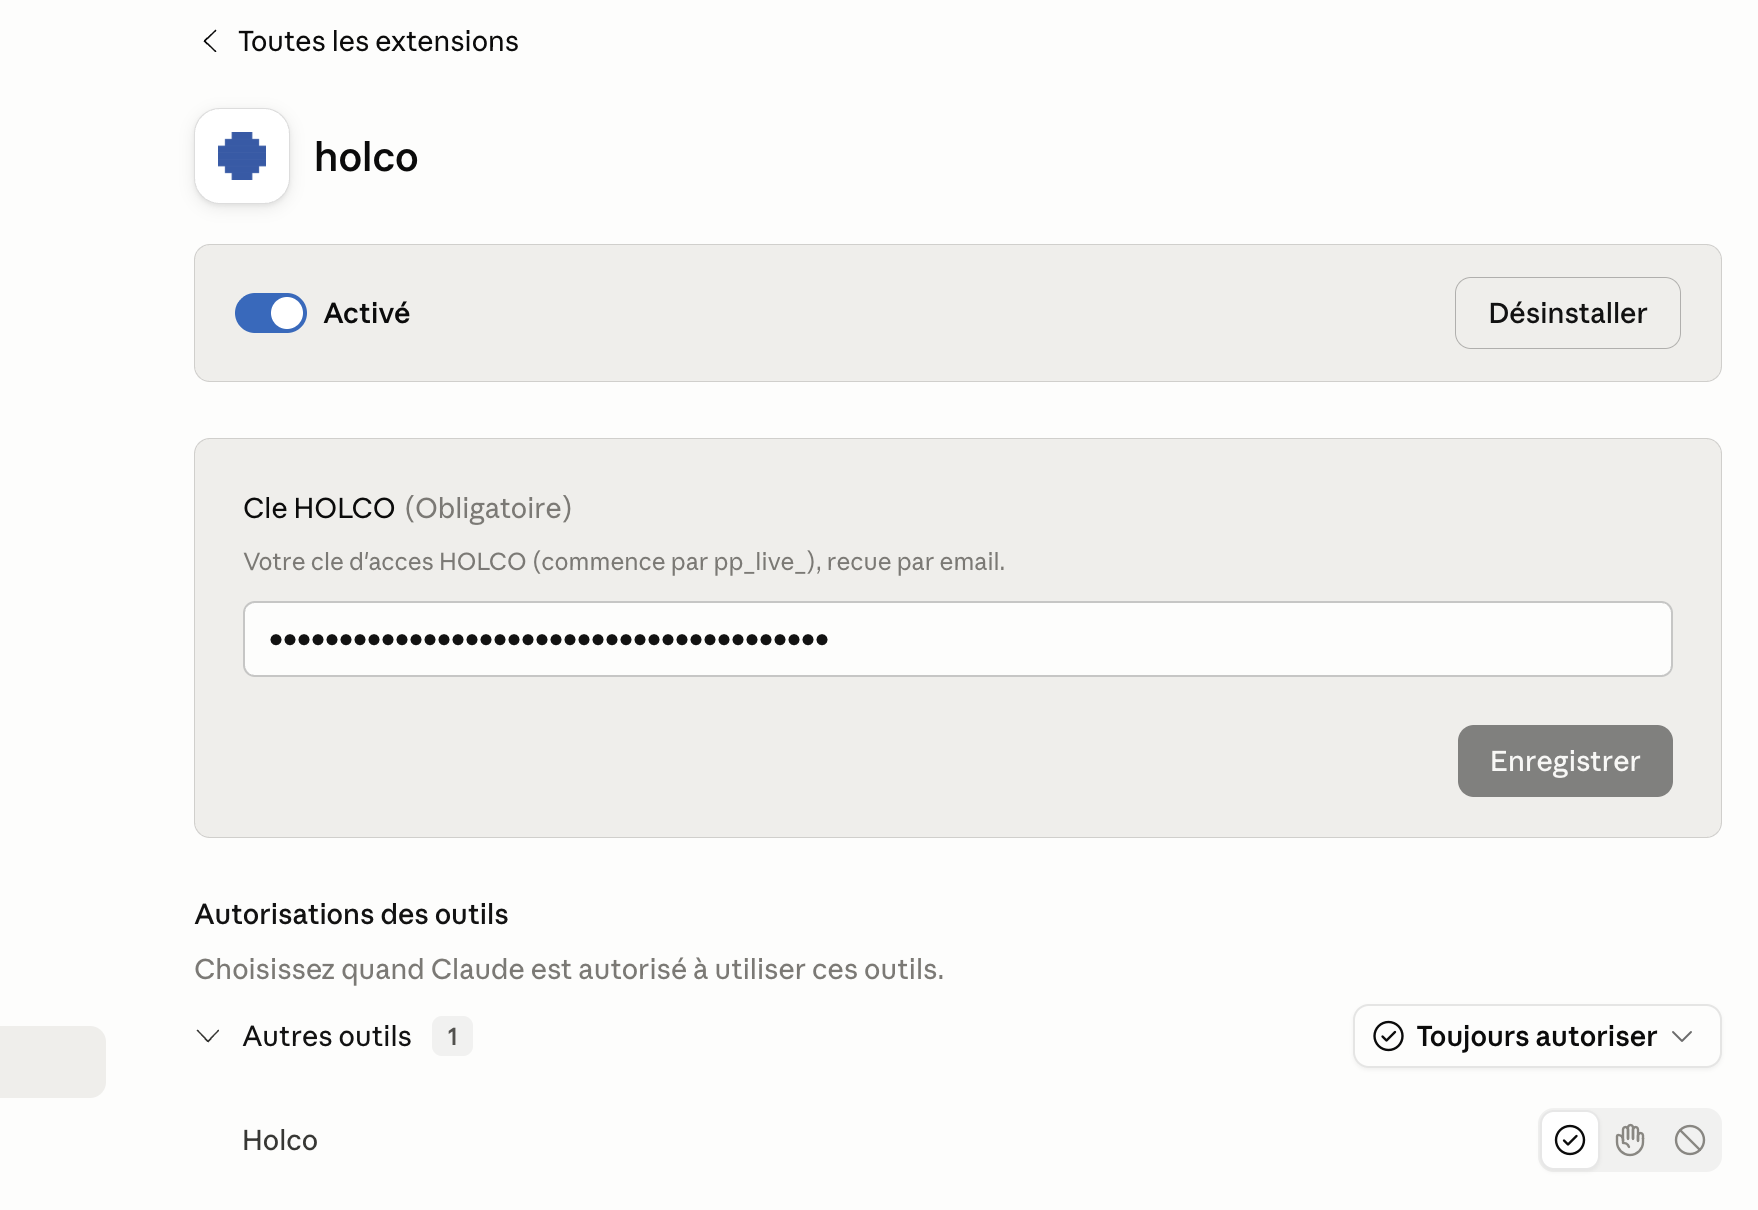The width and height of the screenshot is (1758, 1210).
Task: Focus the Cle HOLCO password field
Action: pyautogui.click(x=958, y=639)
